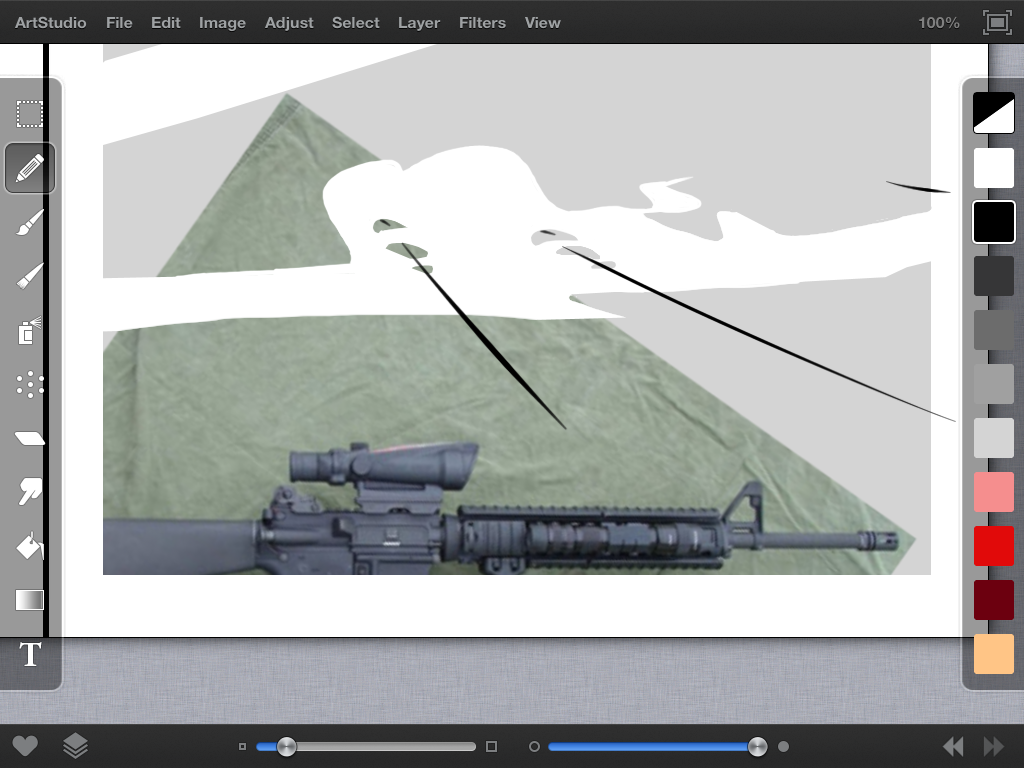This screenshot has width=1024, height=768.
Task: Select the Text tool
Action: click(30, 654)
